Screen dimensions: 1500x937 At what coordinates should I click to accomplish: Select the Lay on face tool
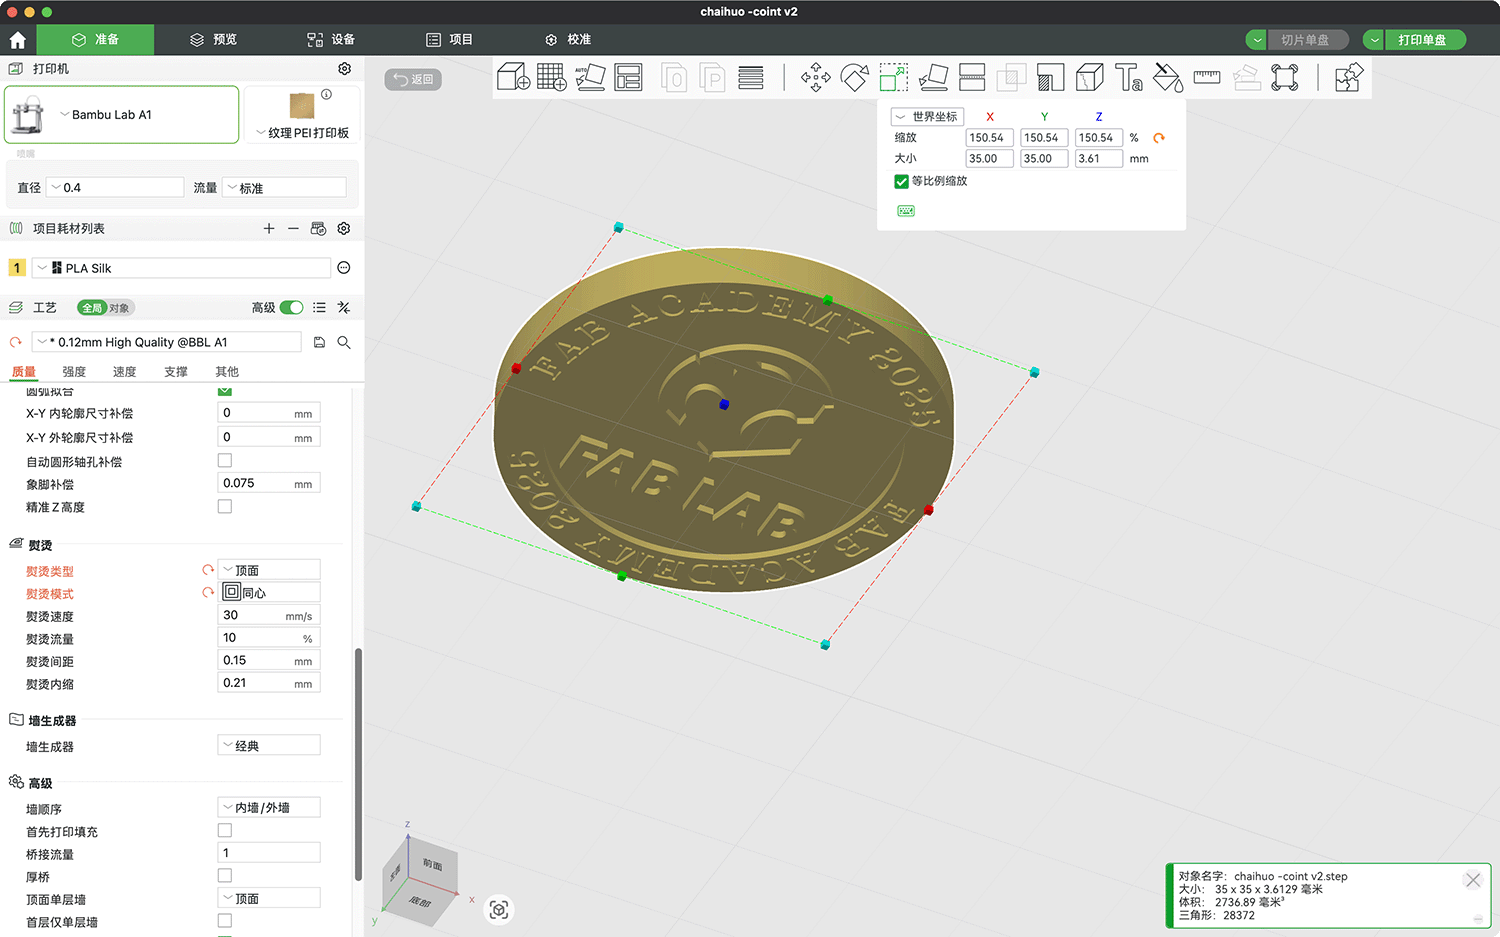click(933, 77)
